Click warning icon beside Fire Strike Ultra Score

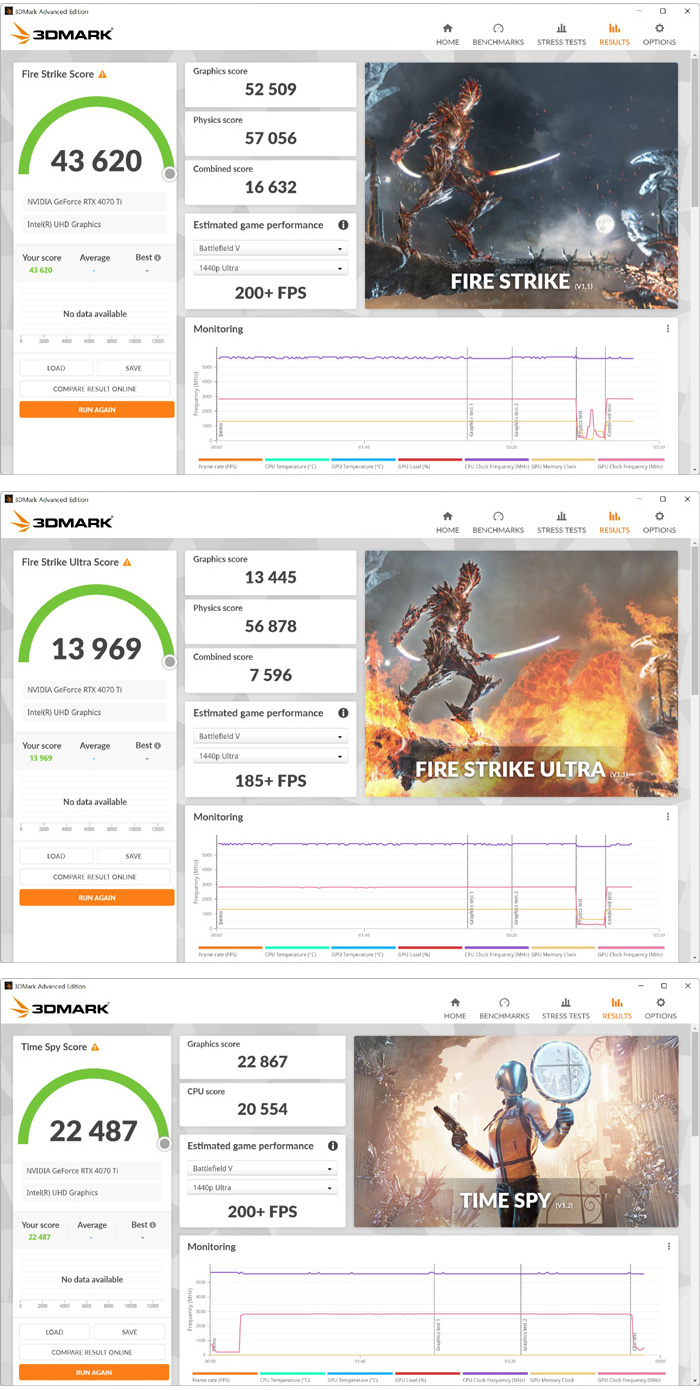(127, 563)
